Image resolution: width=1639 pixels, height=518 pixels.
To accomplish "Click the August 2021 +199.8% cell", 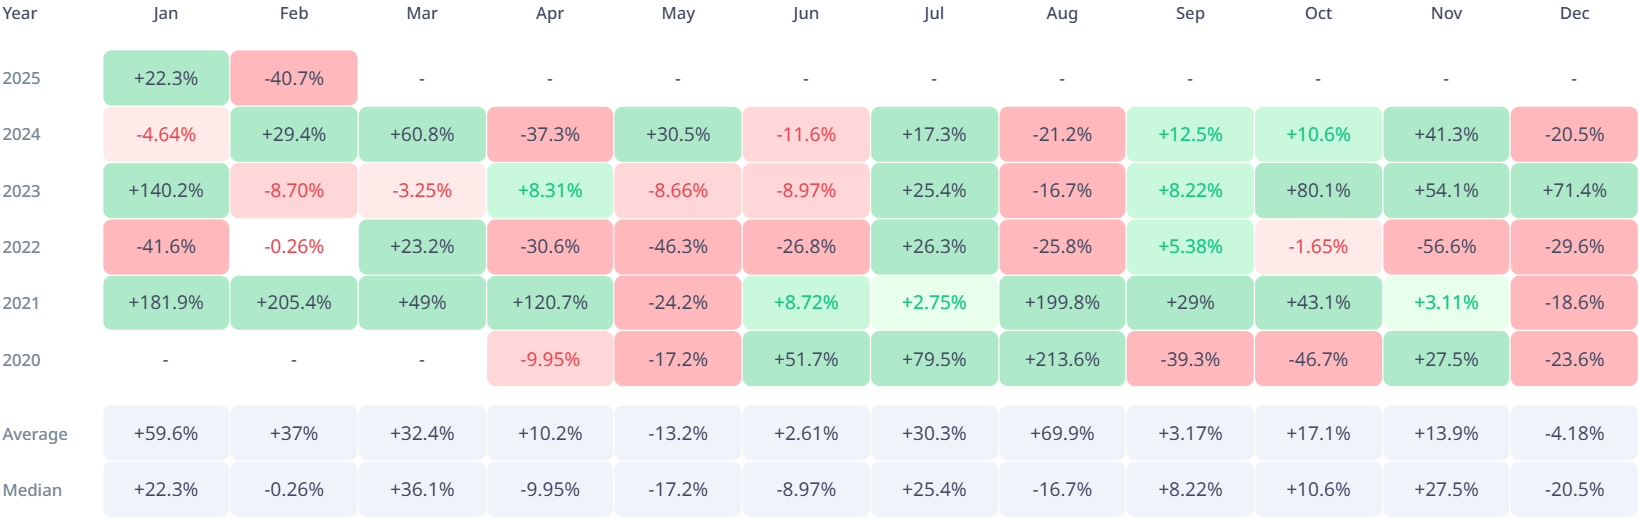I will (1062, 302).
